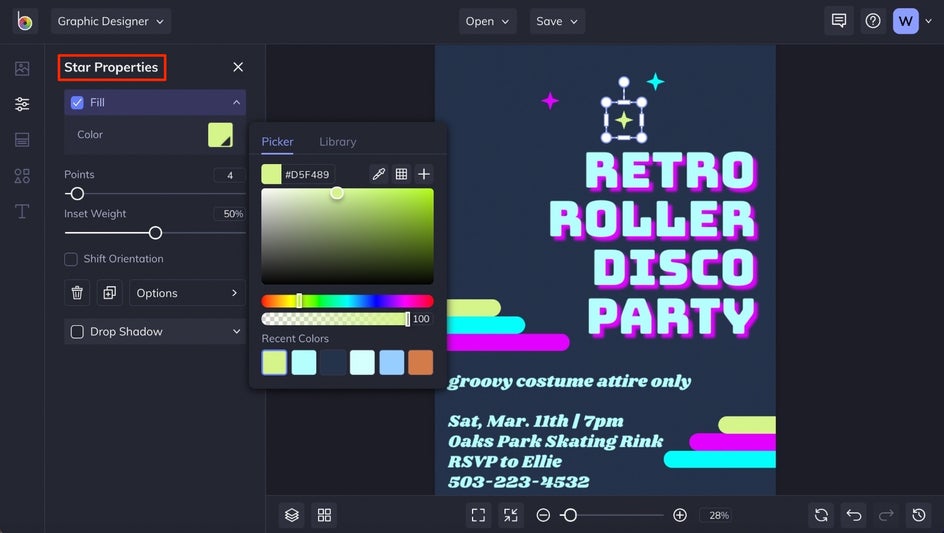Click the opacity alpha slider
Viewport: 944px width, 533px height.
335,319
